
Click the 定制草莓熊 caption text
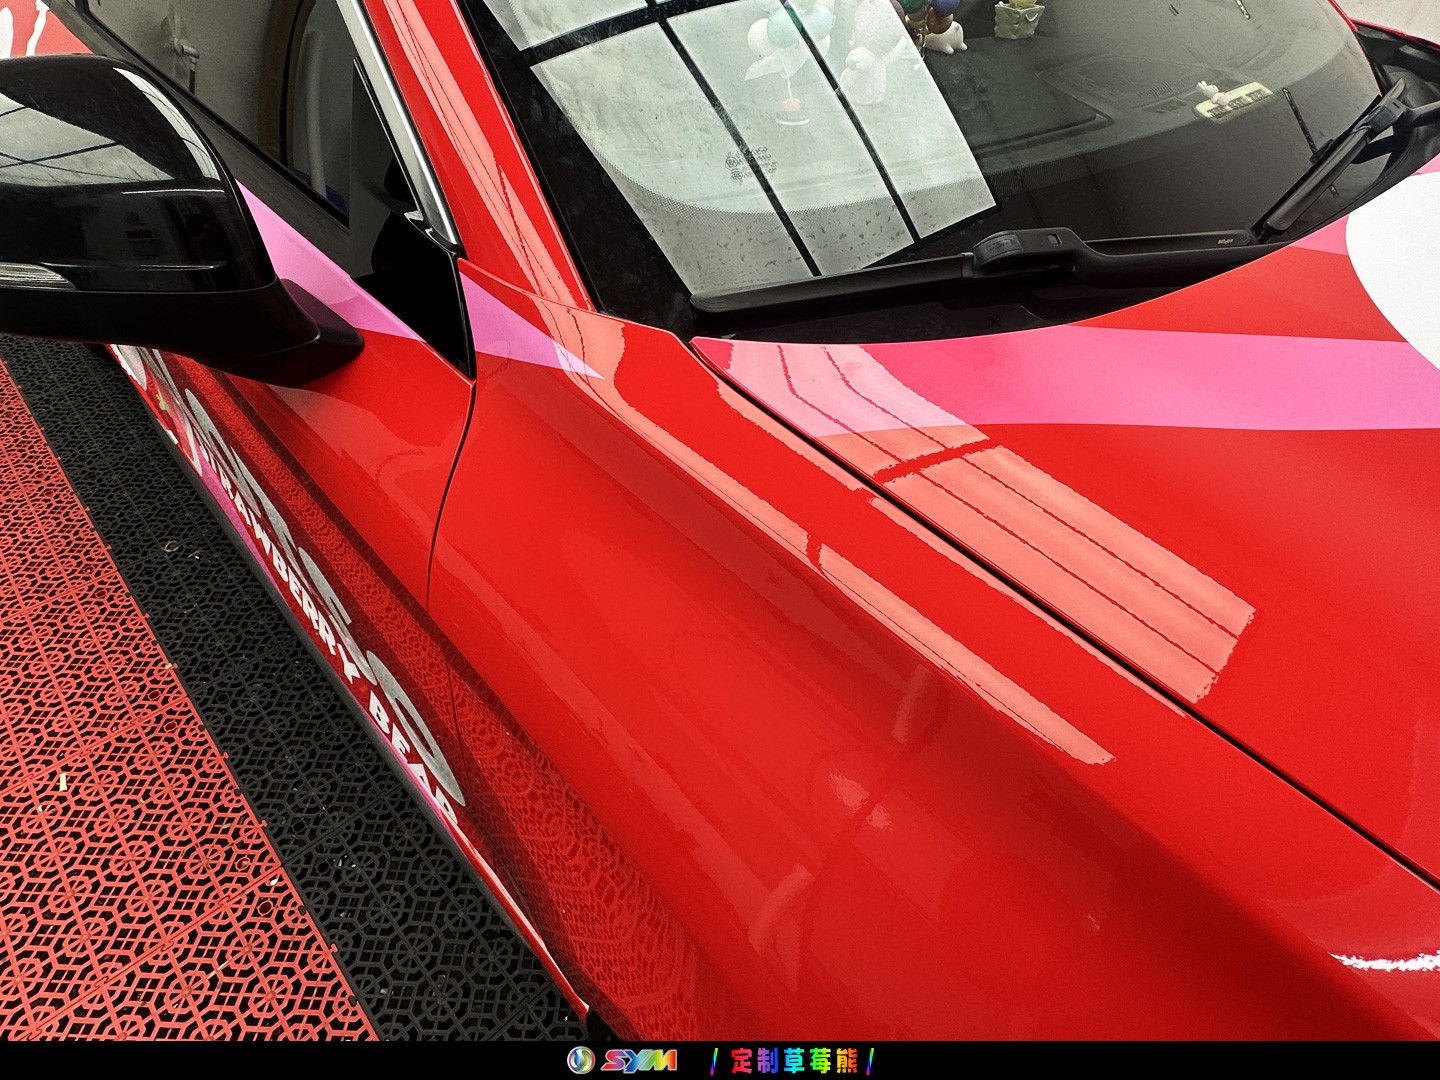[x=794, y=1060]
